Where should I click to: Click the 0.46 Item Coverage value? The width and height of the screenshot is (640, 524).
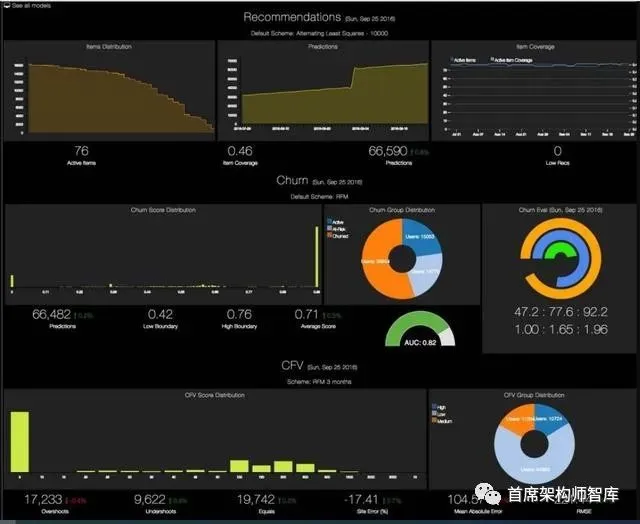tap(240, 151)
